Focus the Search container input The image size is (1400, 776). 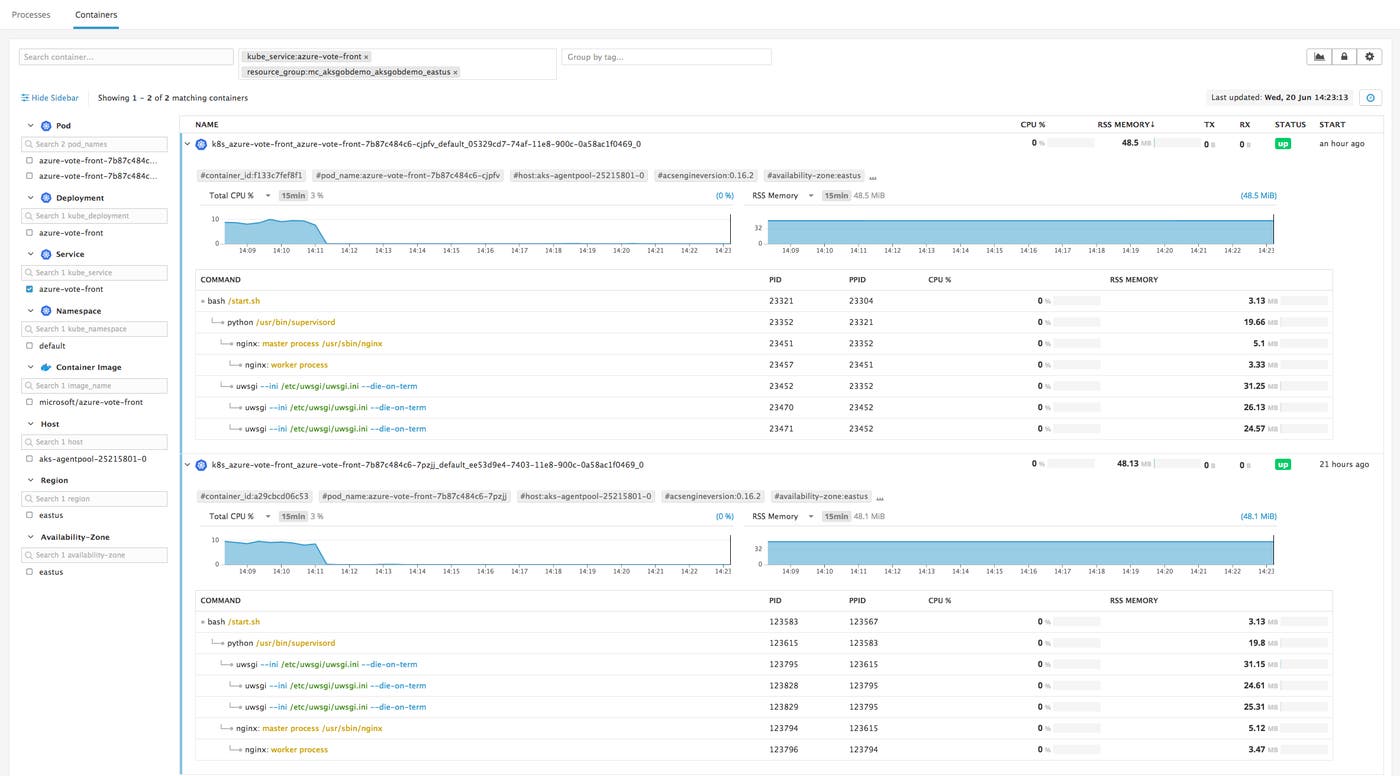[126, 57]
